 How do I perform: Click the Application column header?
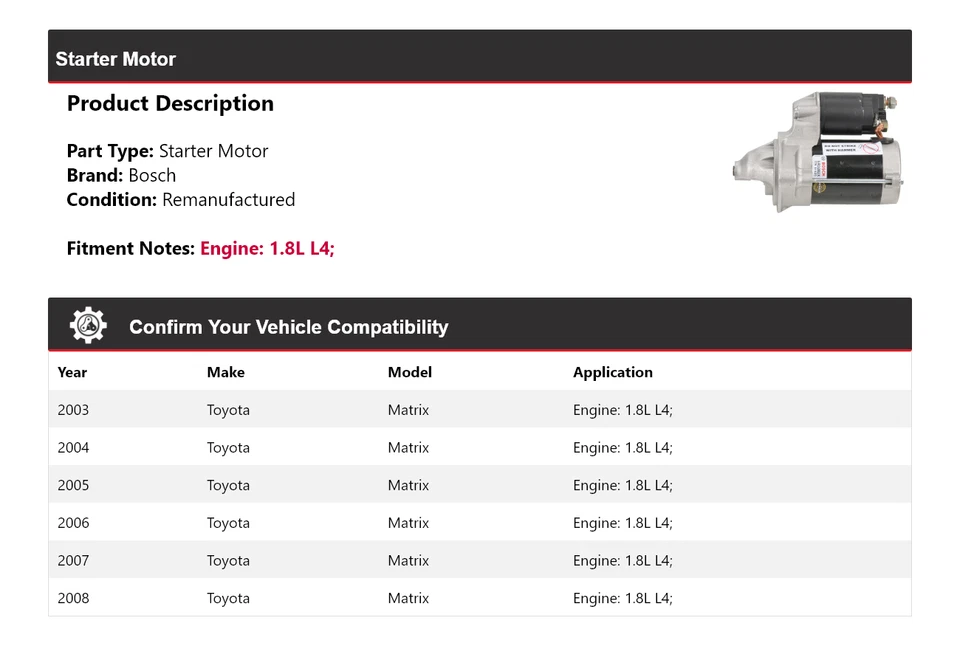click(x=612, y=372)
